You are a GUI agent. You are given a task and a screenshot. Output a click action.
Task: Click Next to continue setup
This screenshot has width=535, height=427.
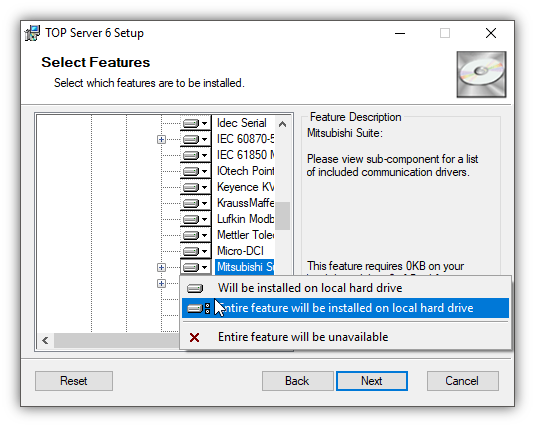pyautogui.click(x=372, y=381)
